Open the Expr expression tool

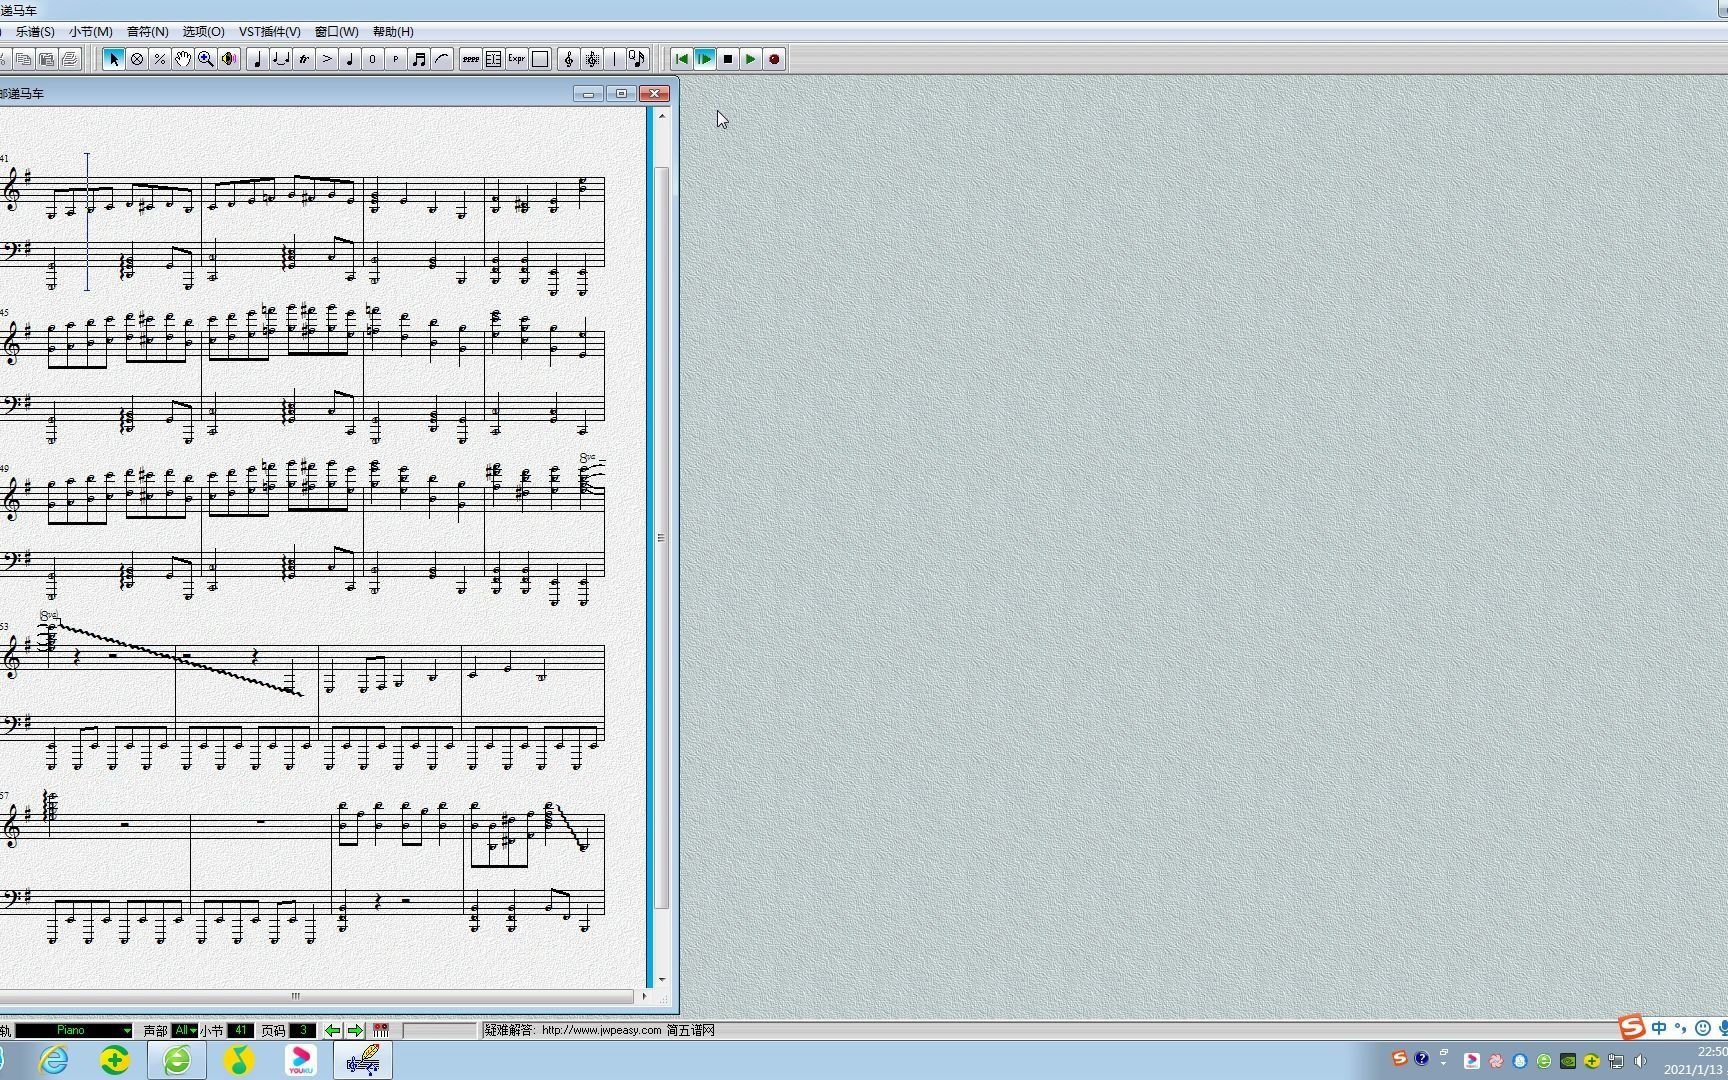click(517, 59)
